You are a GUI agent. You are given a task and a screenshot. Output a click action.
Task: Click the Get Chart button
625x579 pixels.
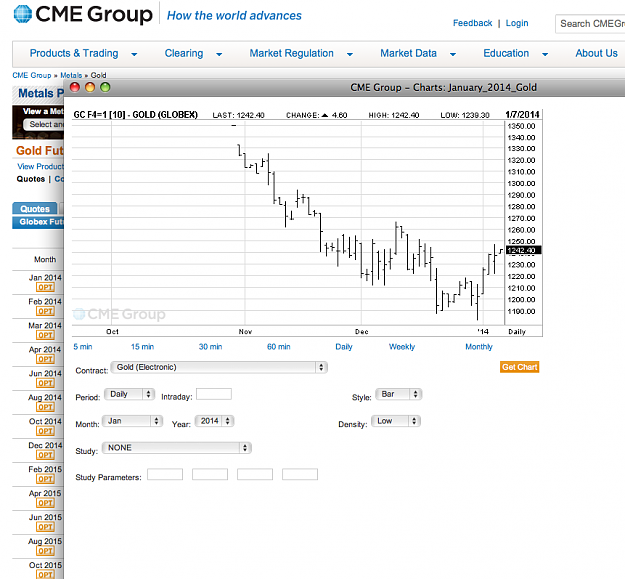pos(519,367)
